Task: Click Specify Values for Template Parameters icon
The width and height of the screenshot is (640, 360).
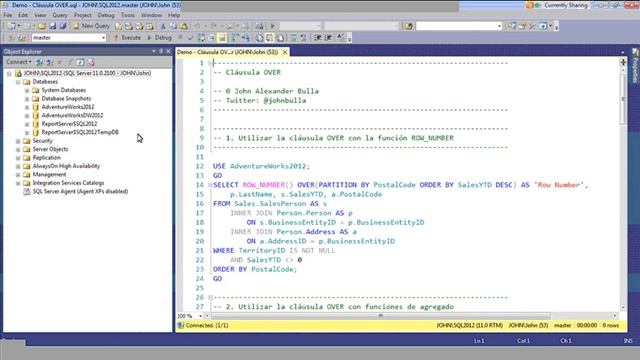Action: pos(340,38)
